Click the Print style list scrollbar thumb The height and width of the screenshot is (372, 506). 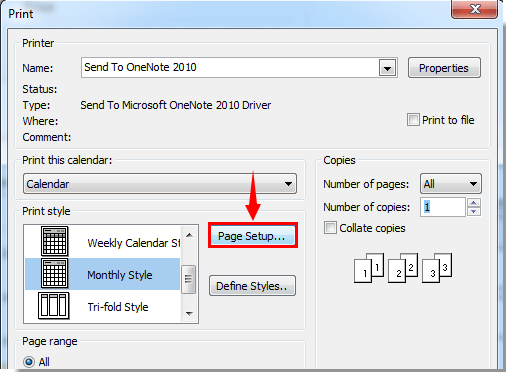click(x=188, y=279)
